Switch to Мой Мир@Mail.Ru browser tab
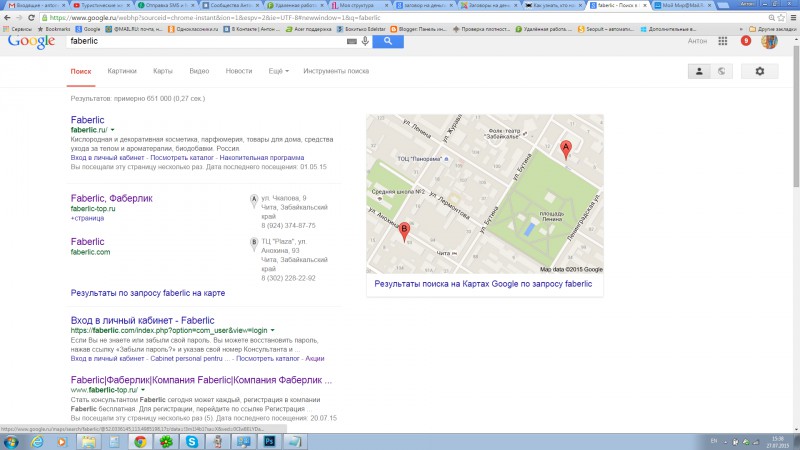 pyautogui.click(x=684, y=5)
